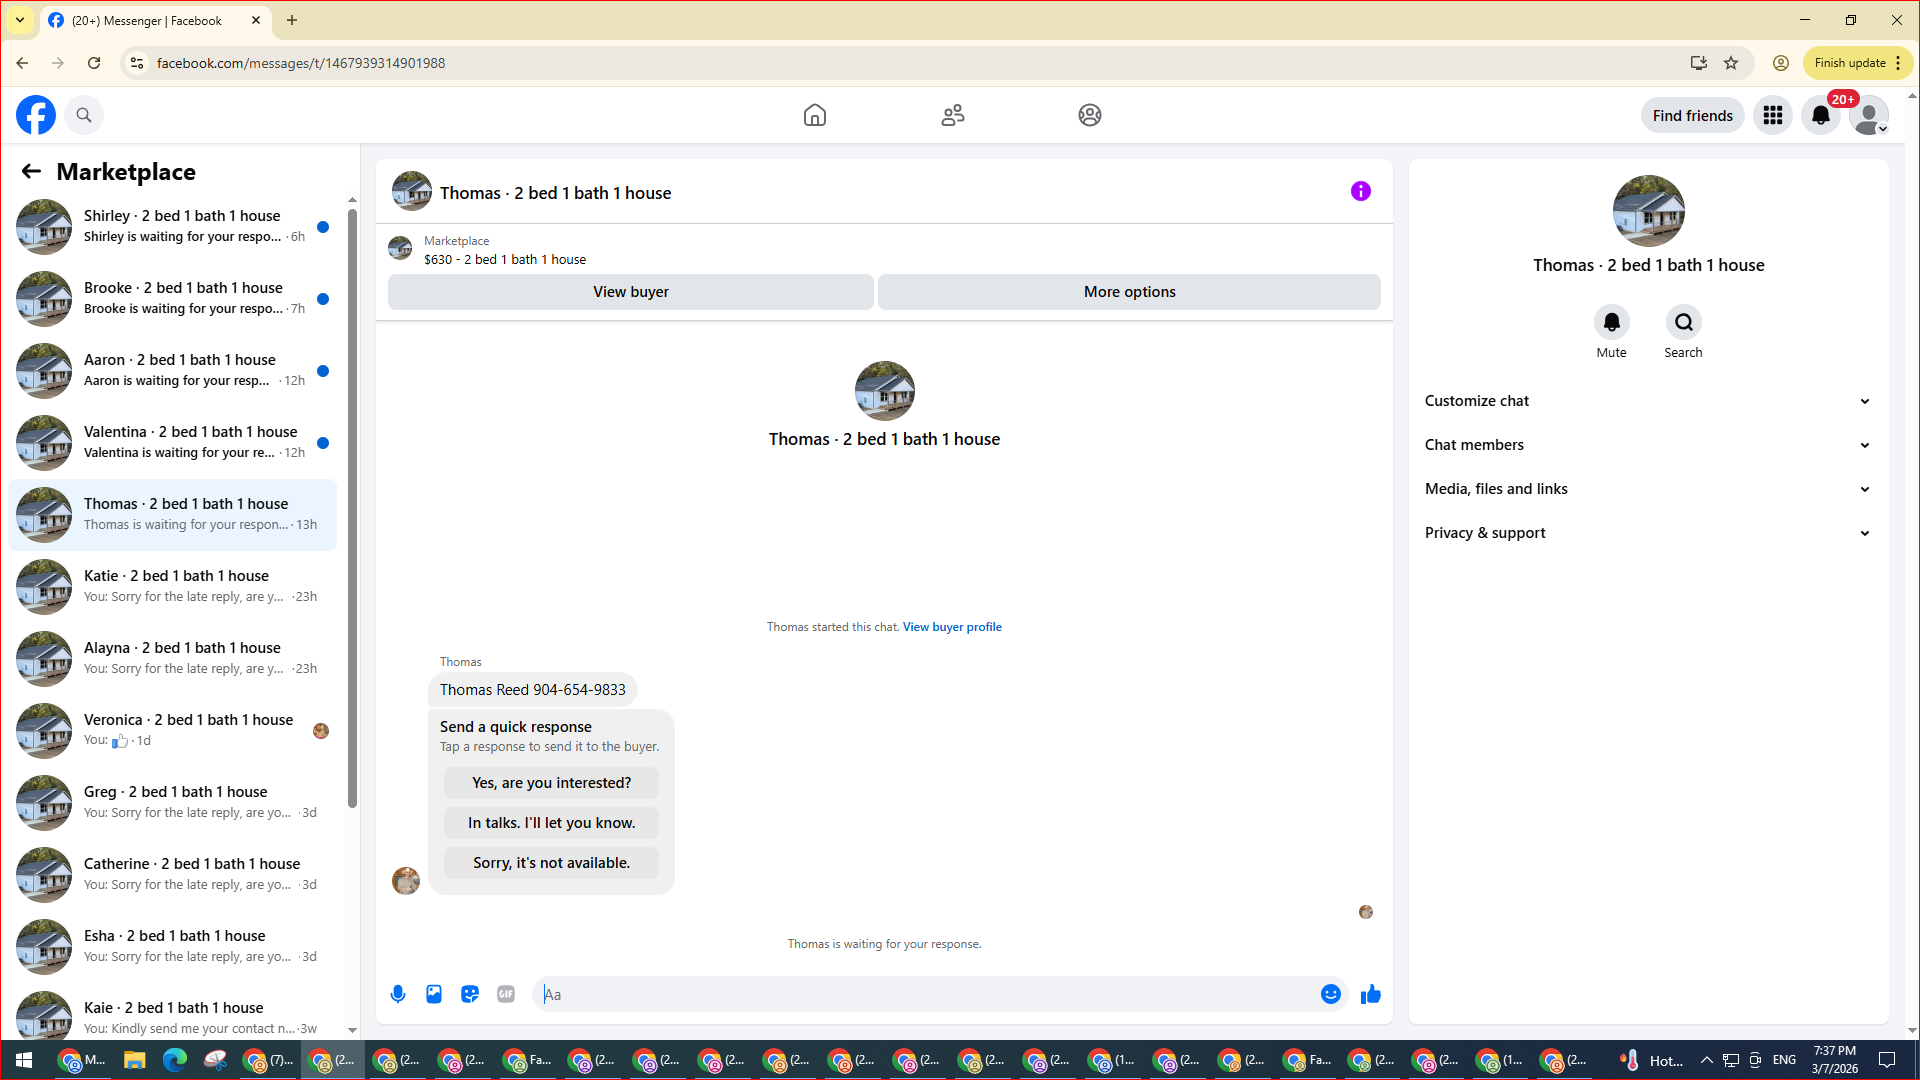Choose a GIF
1920x1080 pixels.
pyautogui.click(x=506, y=994)
